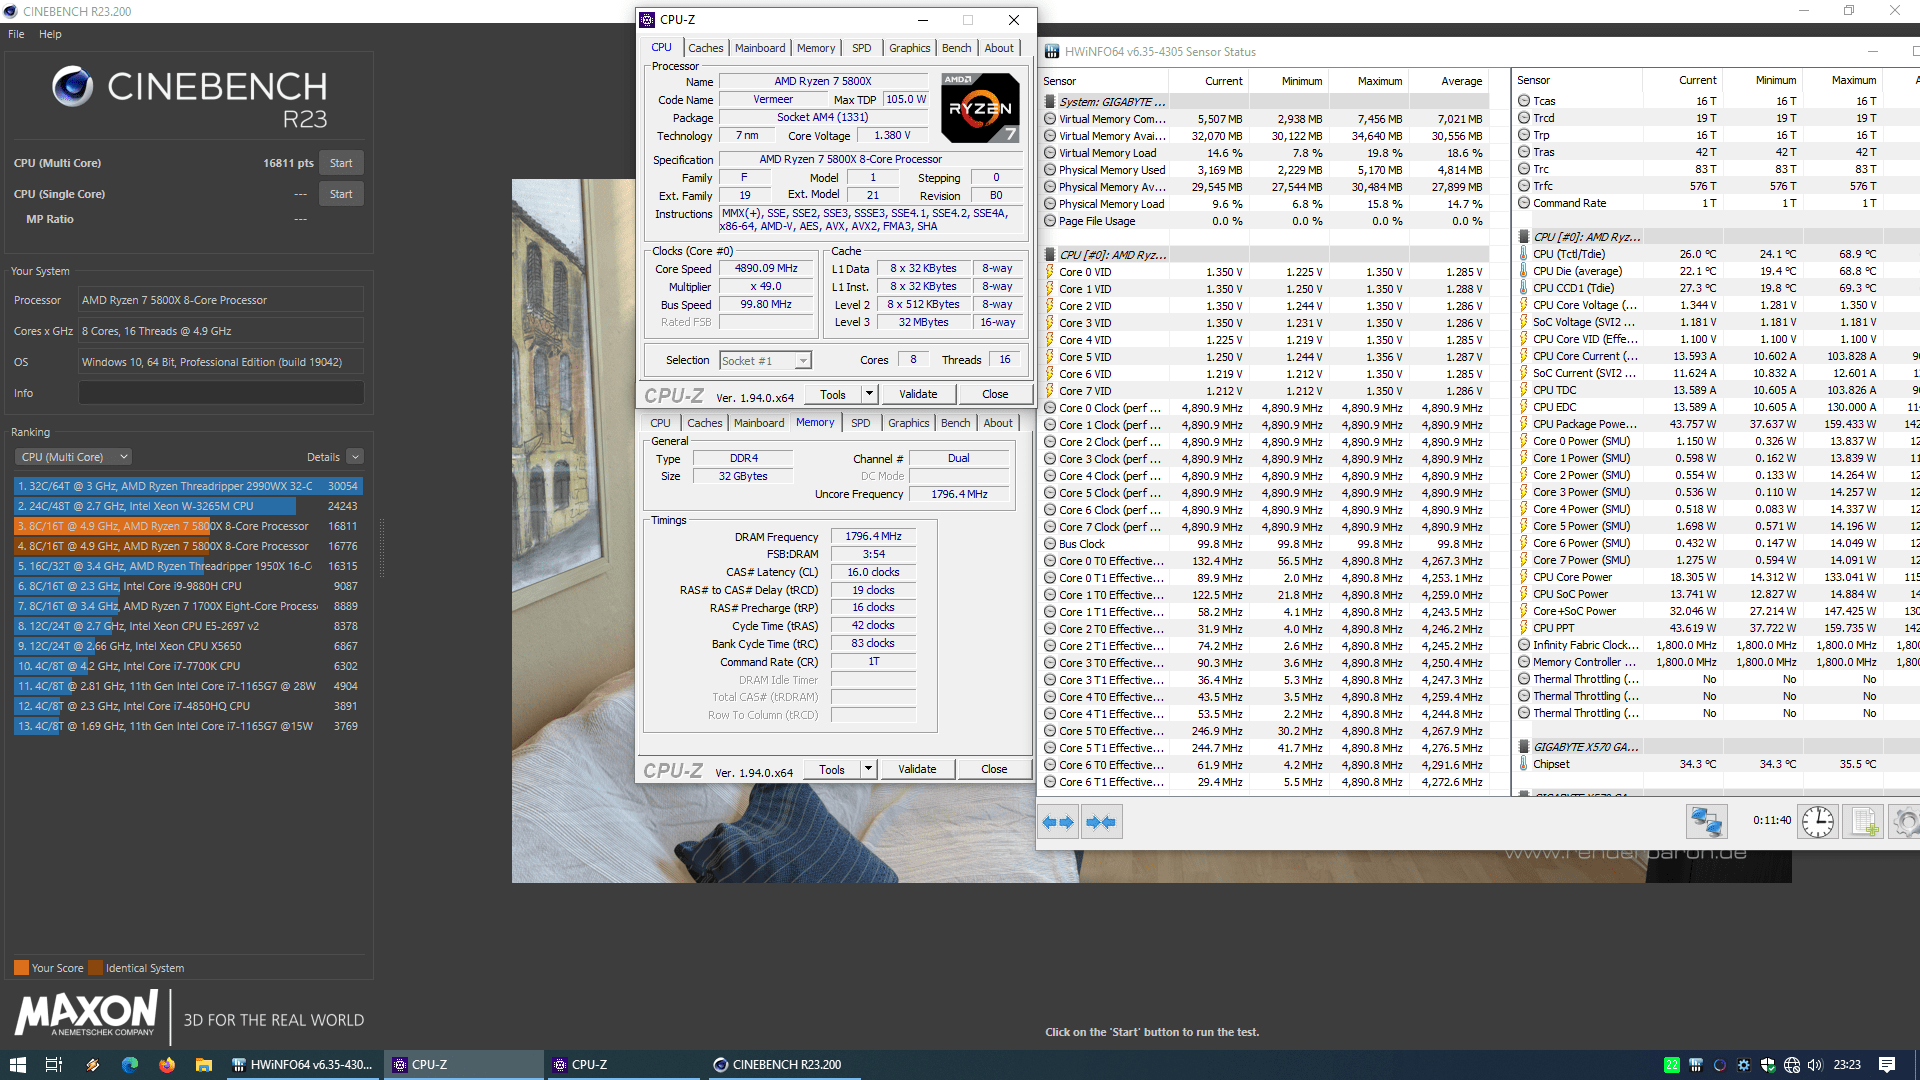Screen dimensions: 1920x1080
Task: Click Validate in lower CPU-Z window
Action: pos(916,769)
